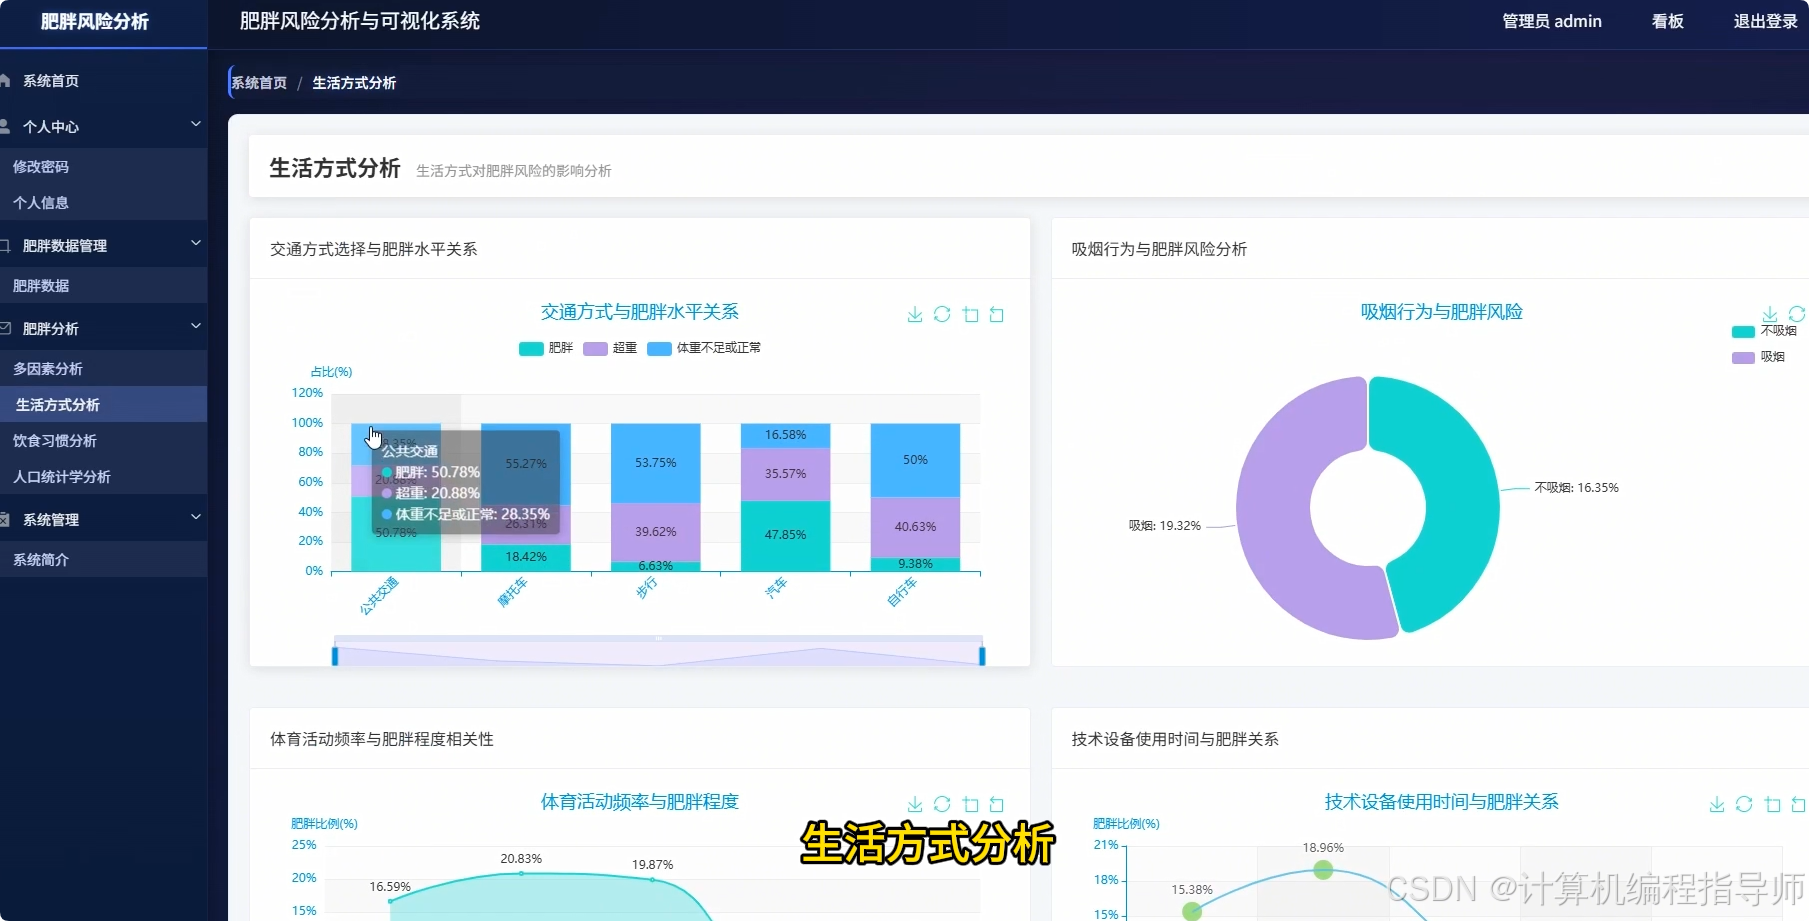Download the 体育活动频率与肥胖程度 chart image

tap(914, 803)
